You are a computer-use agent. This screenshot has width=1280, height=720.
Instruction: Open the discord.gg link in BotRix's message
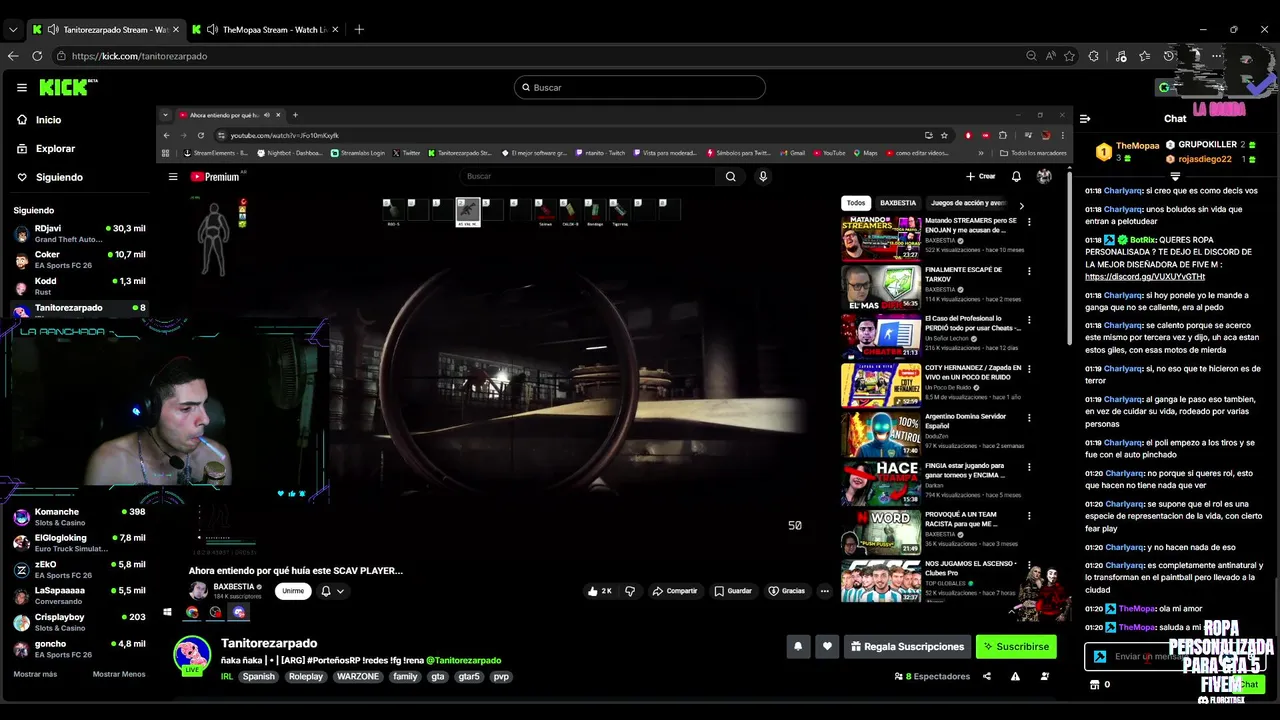pos(1144,277)
